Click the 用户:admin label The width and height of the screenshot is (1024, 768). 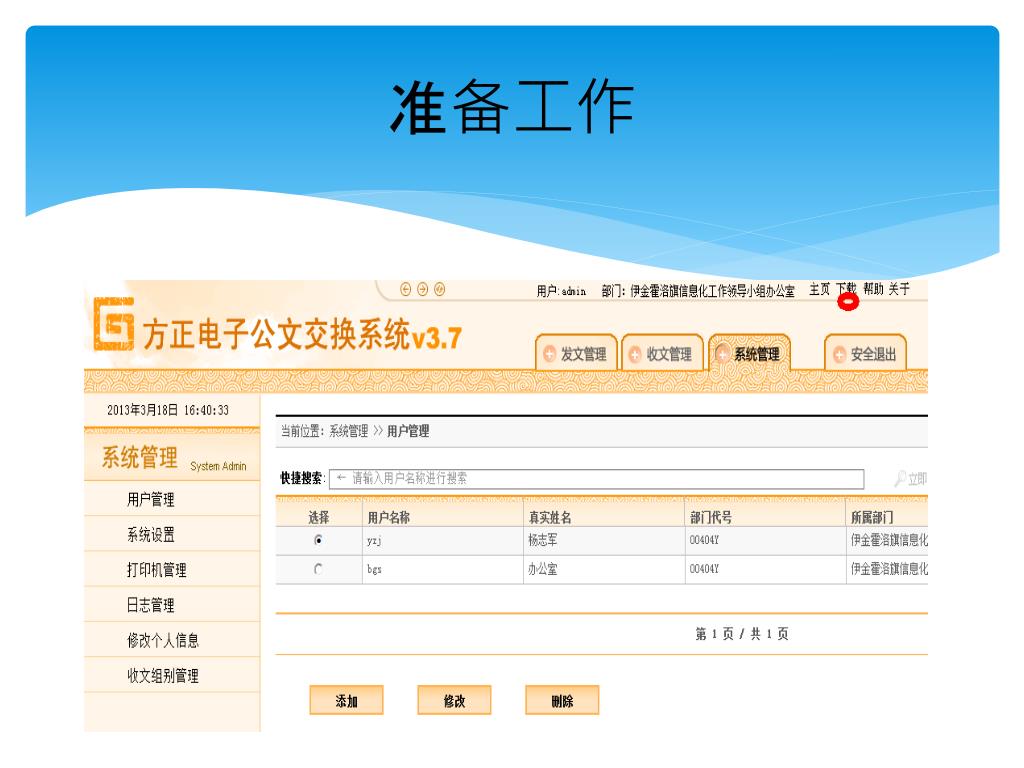pyautogui.click(x=561, y=291)
